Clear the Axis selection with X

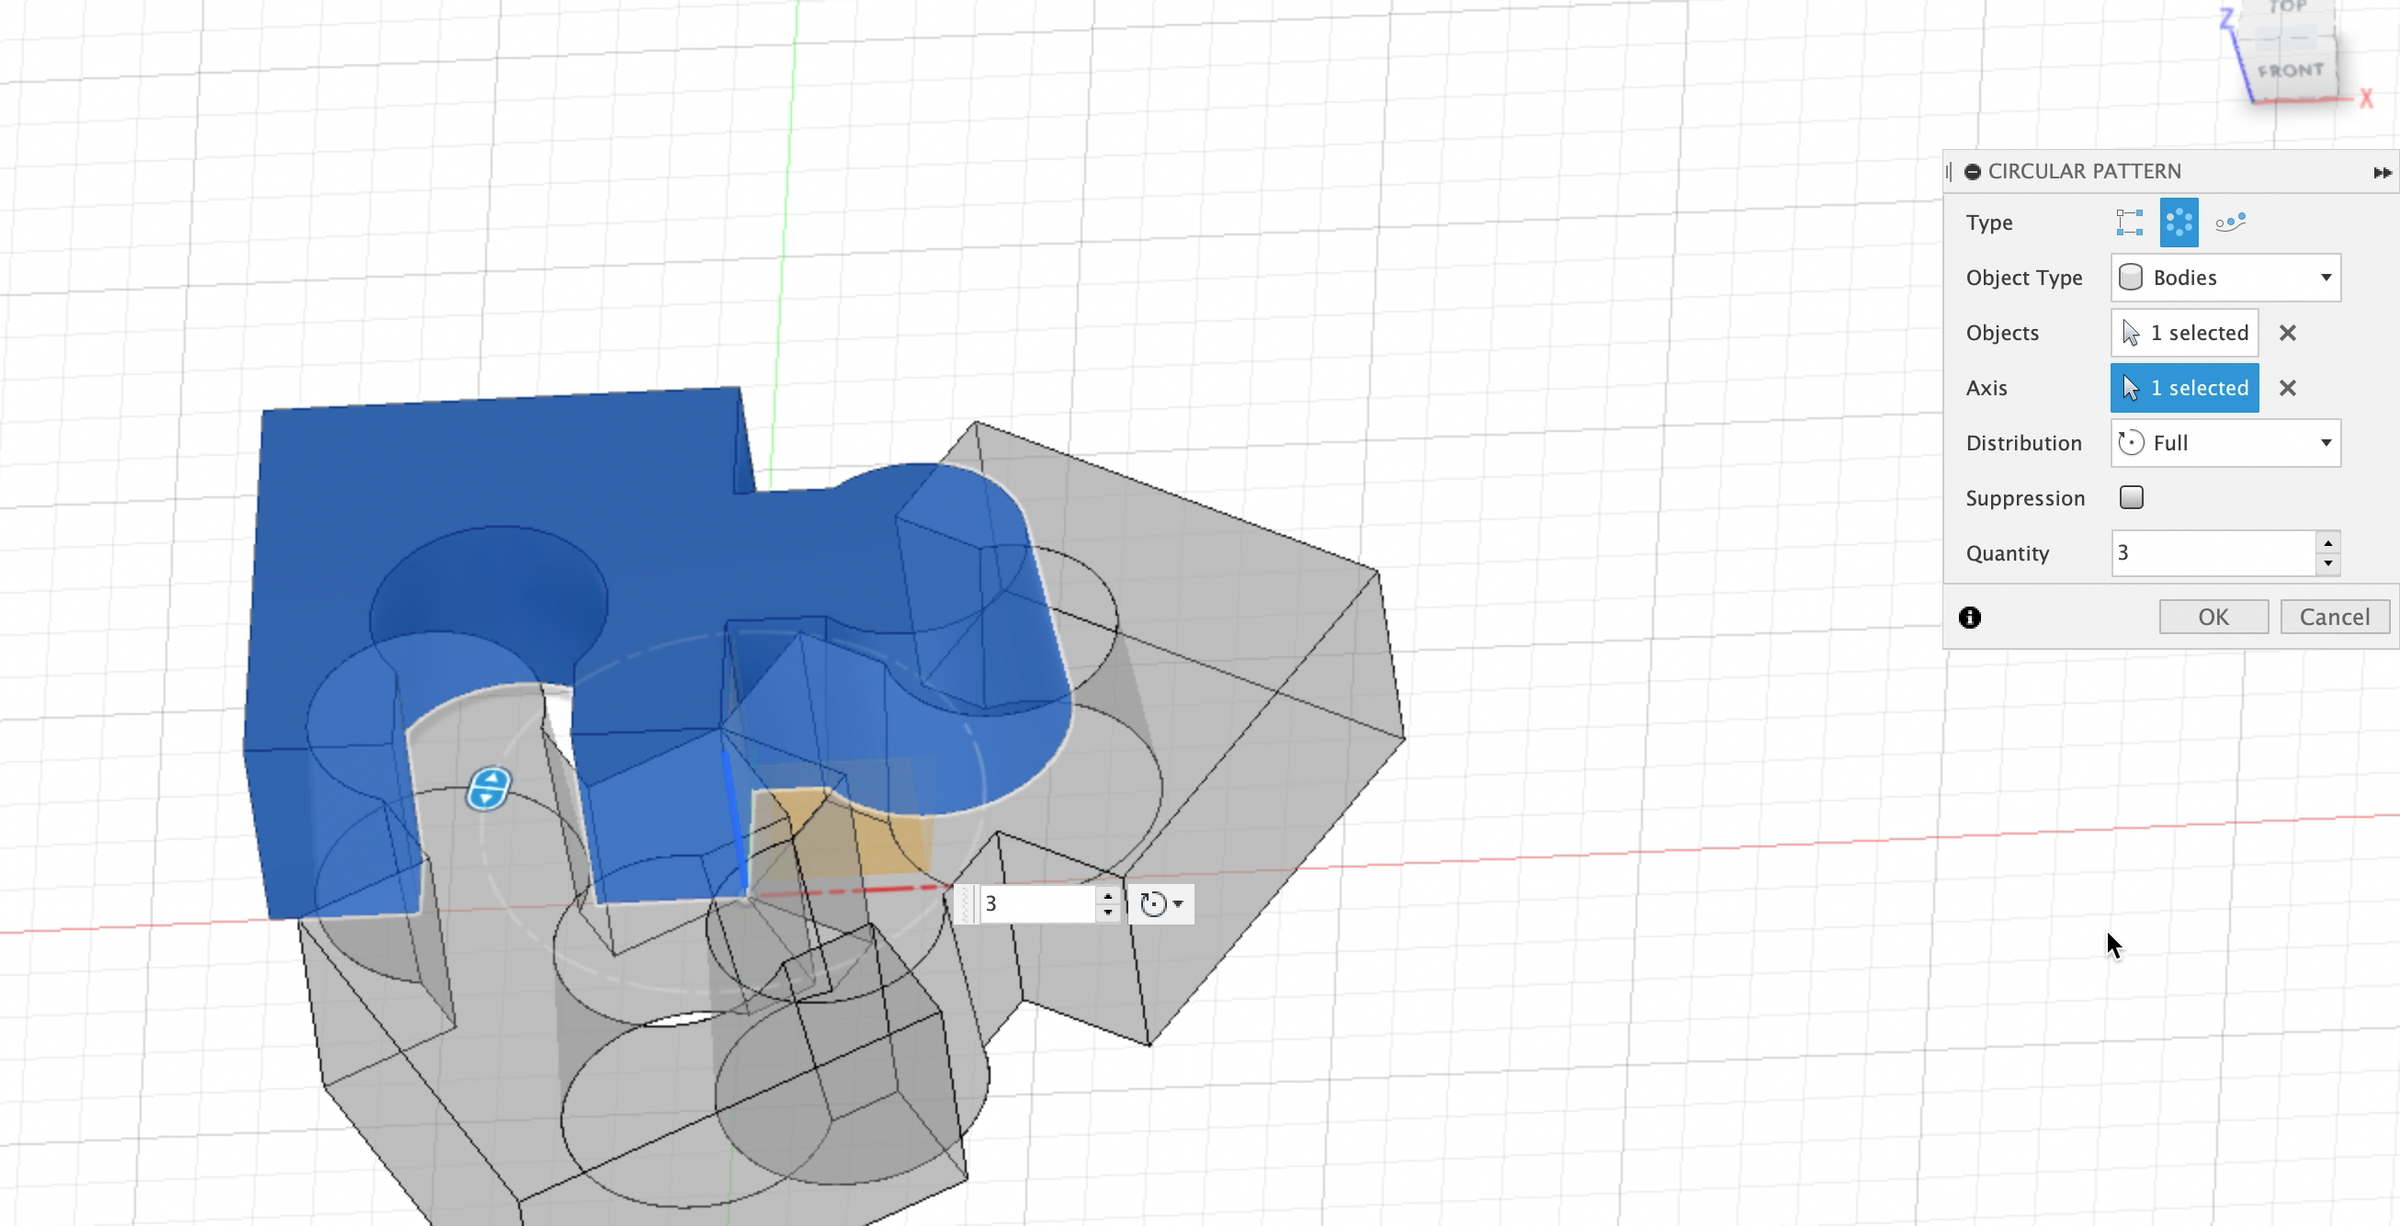(x=2287, y=388)
